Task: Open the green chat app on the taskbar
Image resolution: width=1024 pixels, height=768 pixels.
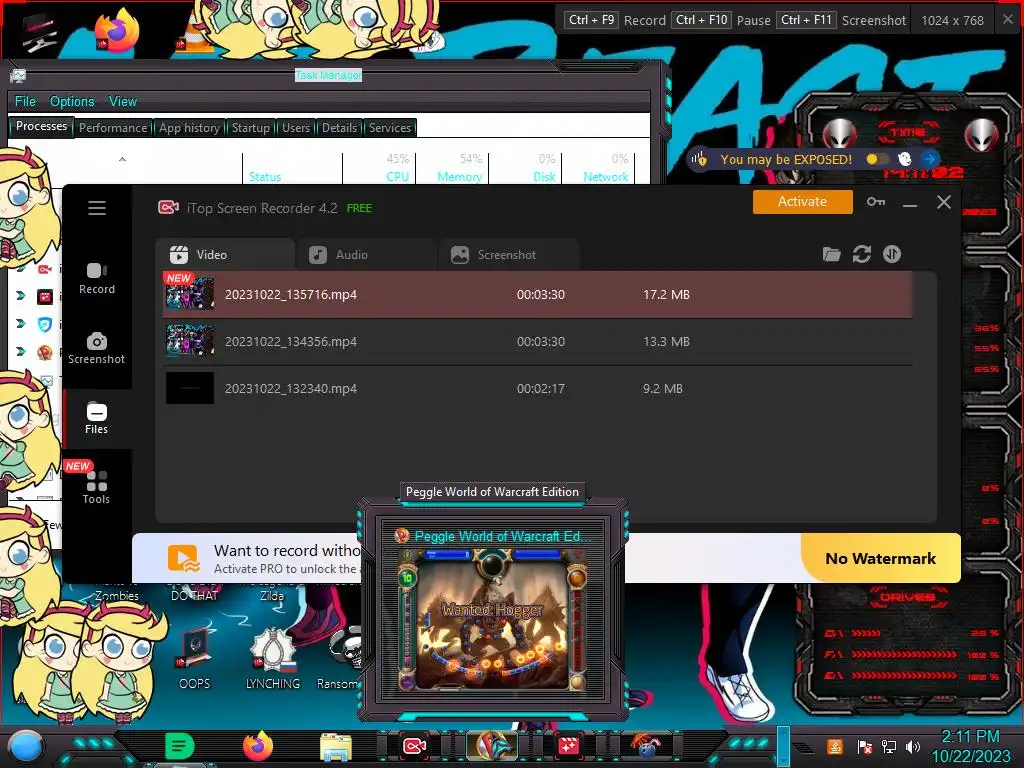Action: click(x=180, y=746)
